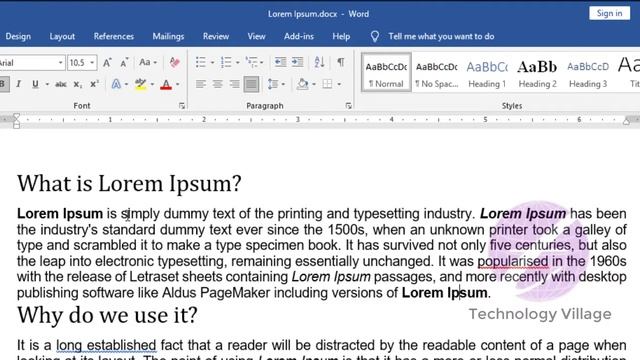Open the View tab
The image size is (640, 360).
(256, 36)
